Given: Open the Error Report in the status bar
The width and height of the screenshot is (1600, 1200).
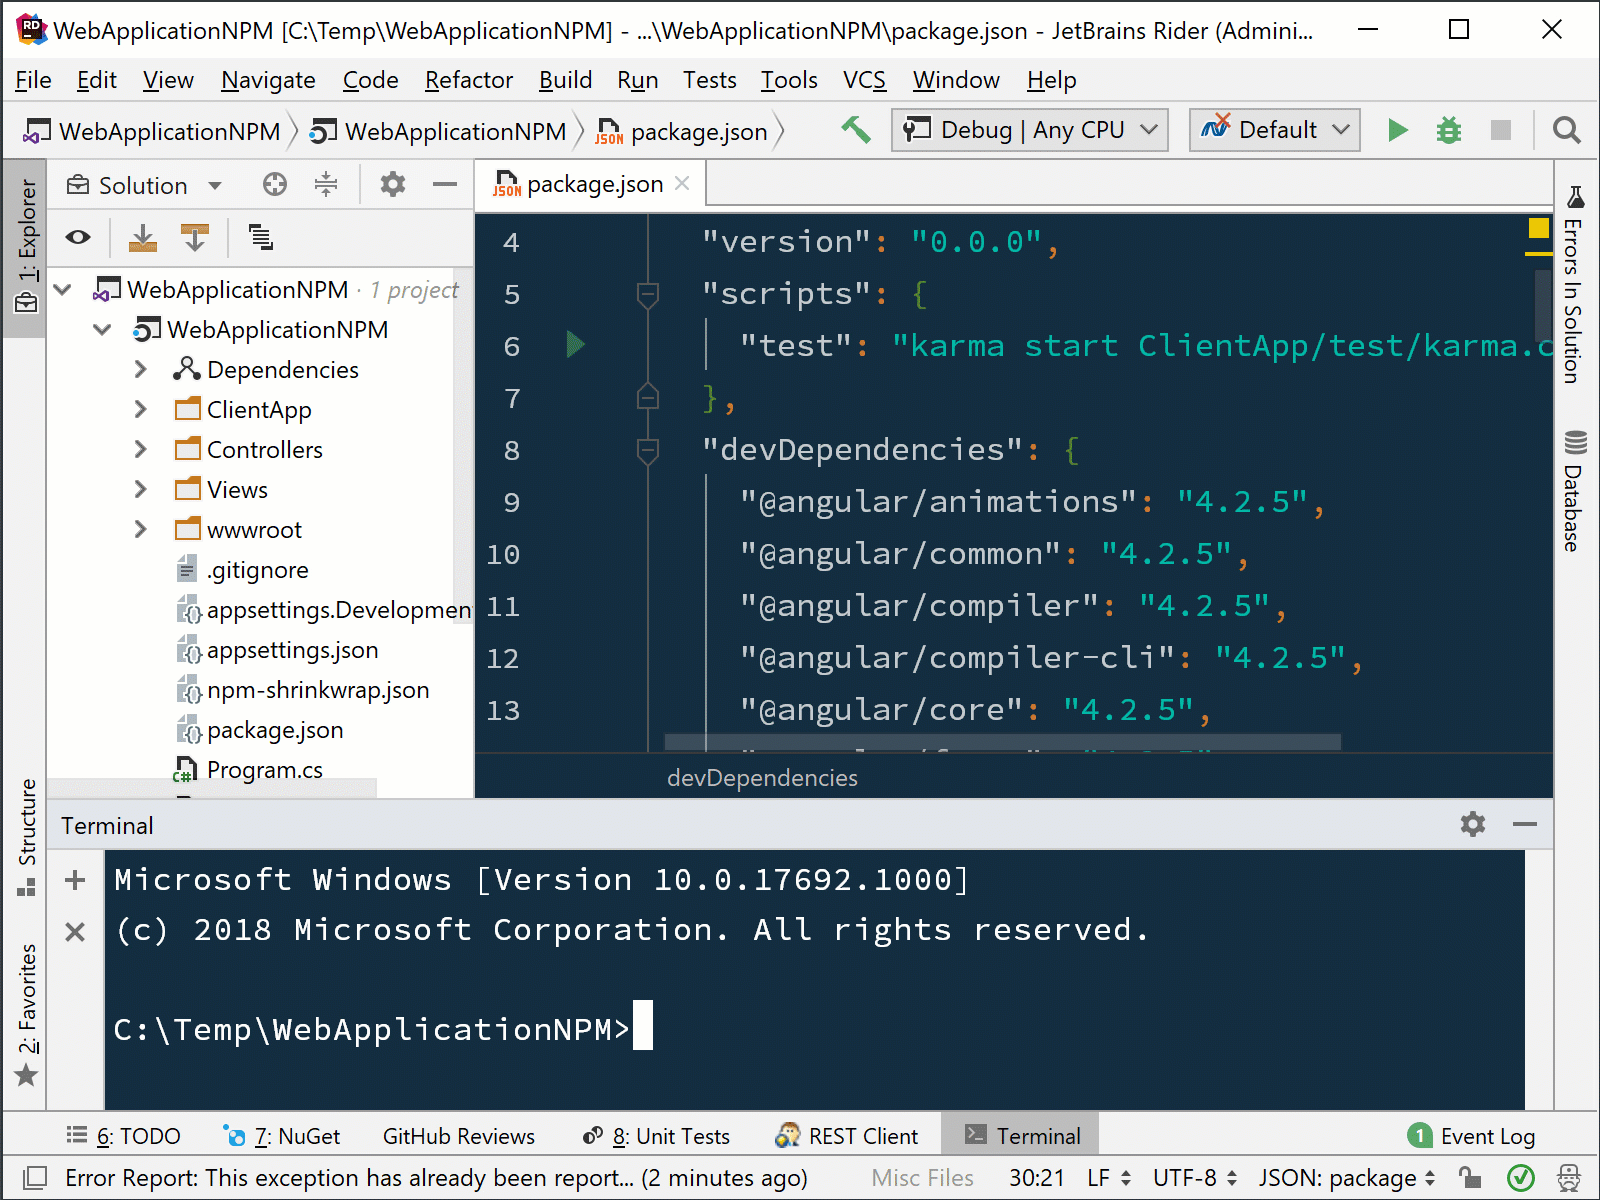Looking at the screenshot, I should click(420, 1178).
